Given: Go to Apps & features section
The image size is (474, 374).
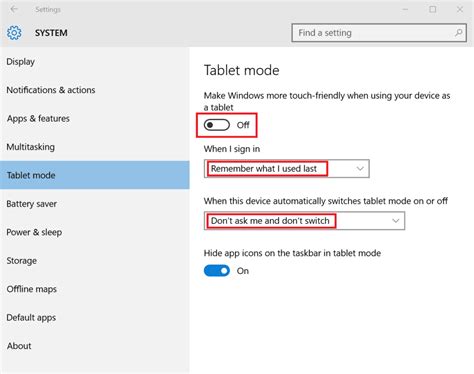Looking at the screenshot, I should pyautogui.click(x=95, y=118).
